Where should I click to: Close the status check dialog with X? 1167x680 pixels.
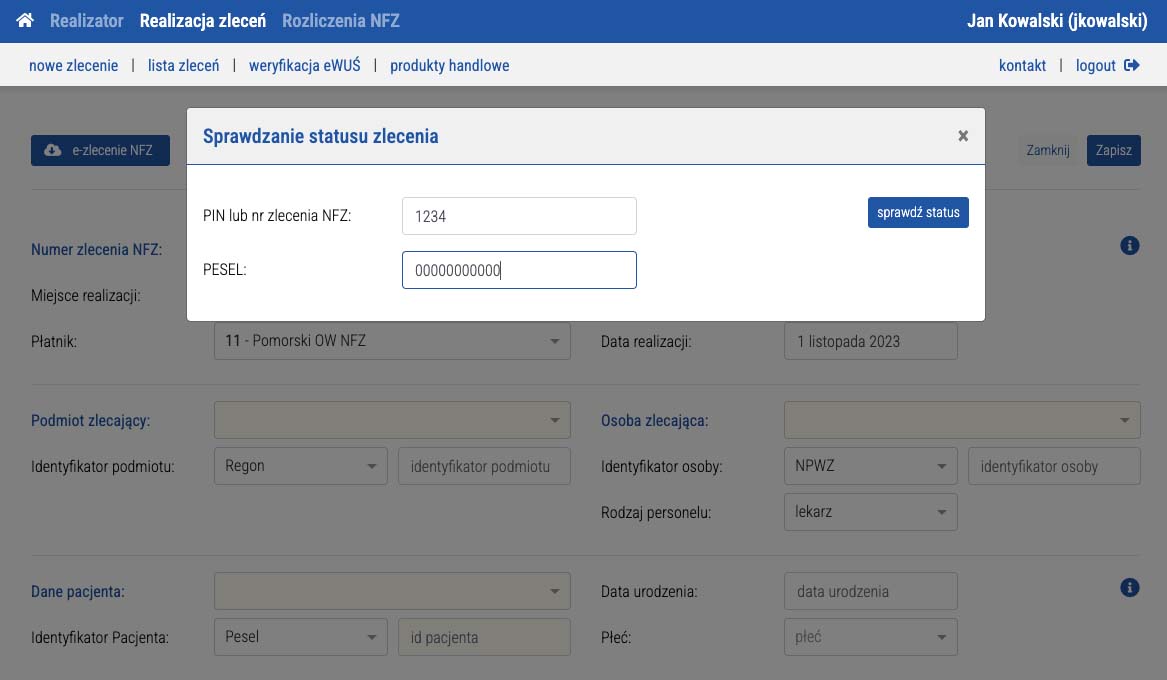pos(963,136)
